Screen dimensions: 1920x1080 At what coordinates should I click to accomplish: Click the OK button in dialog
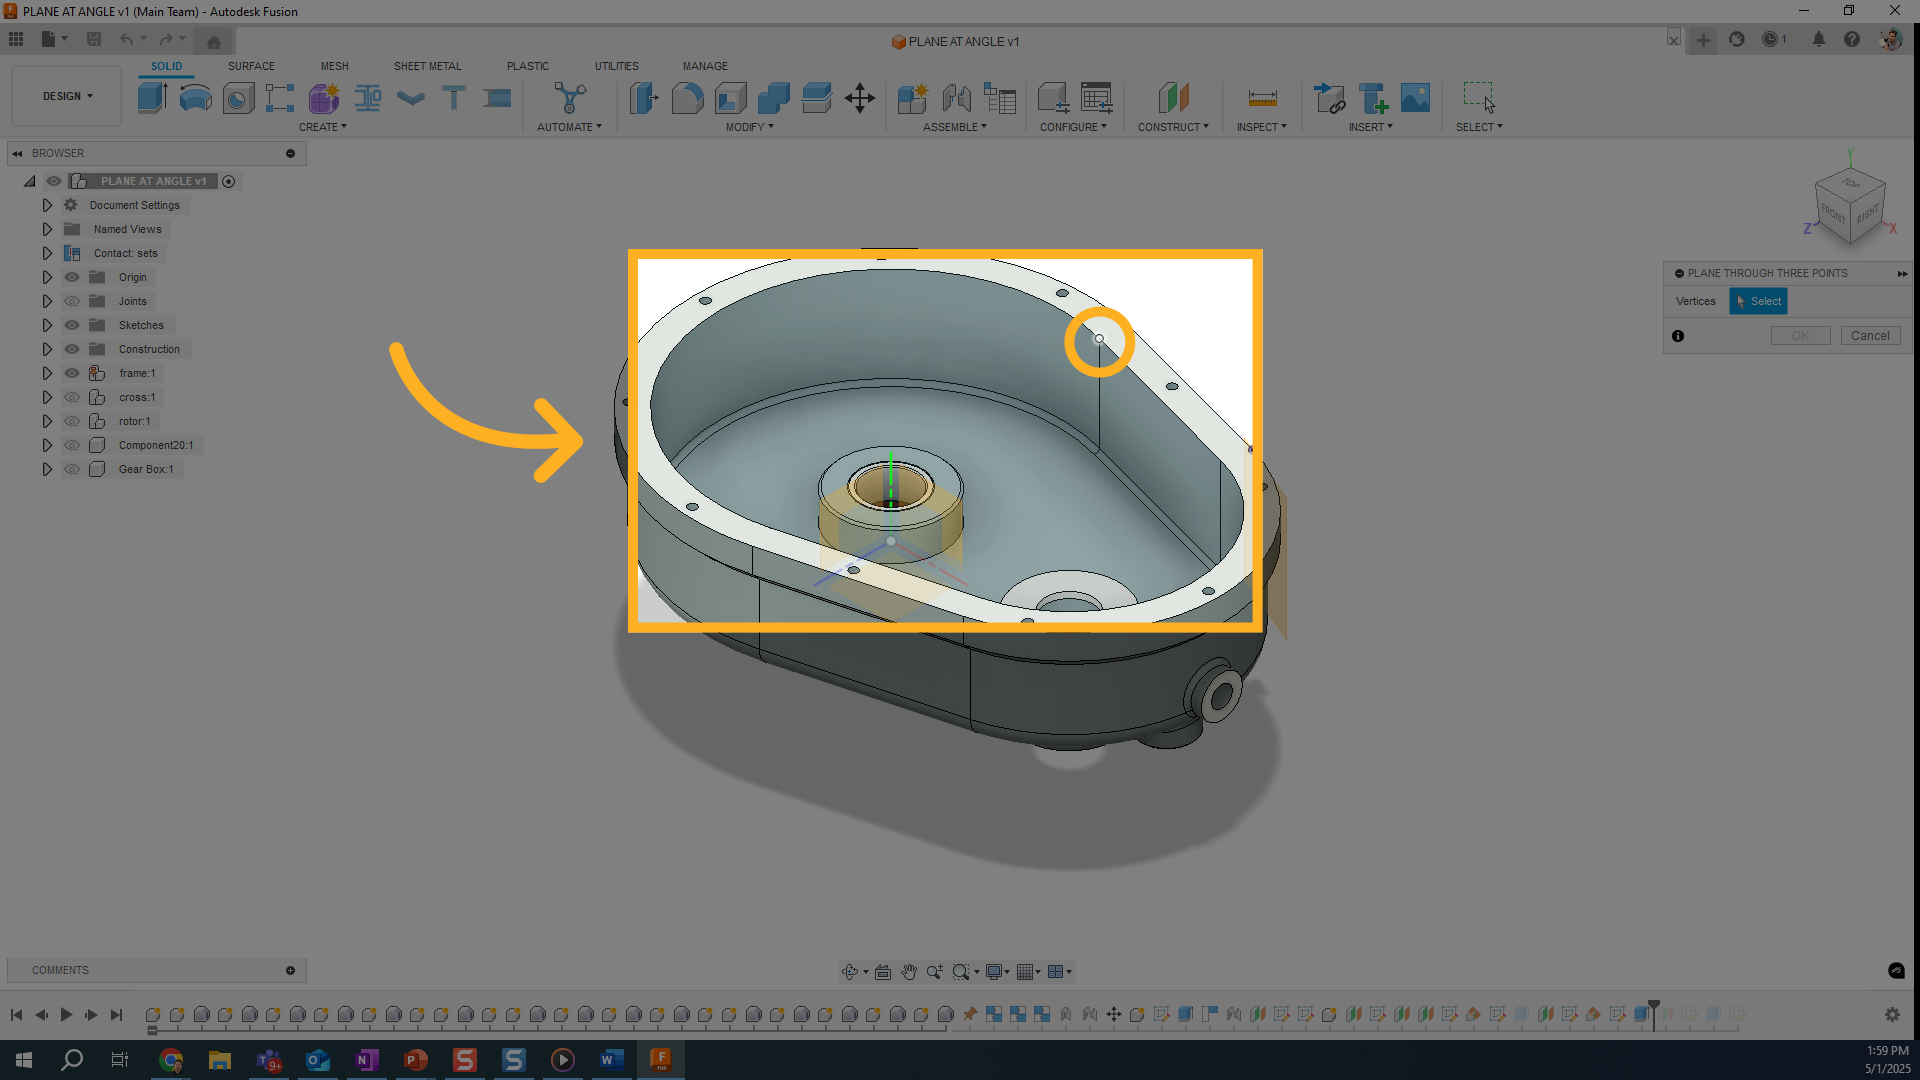pyautogui.click(x=1800, y=336)
